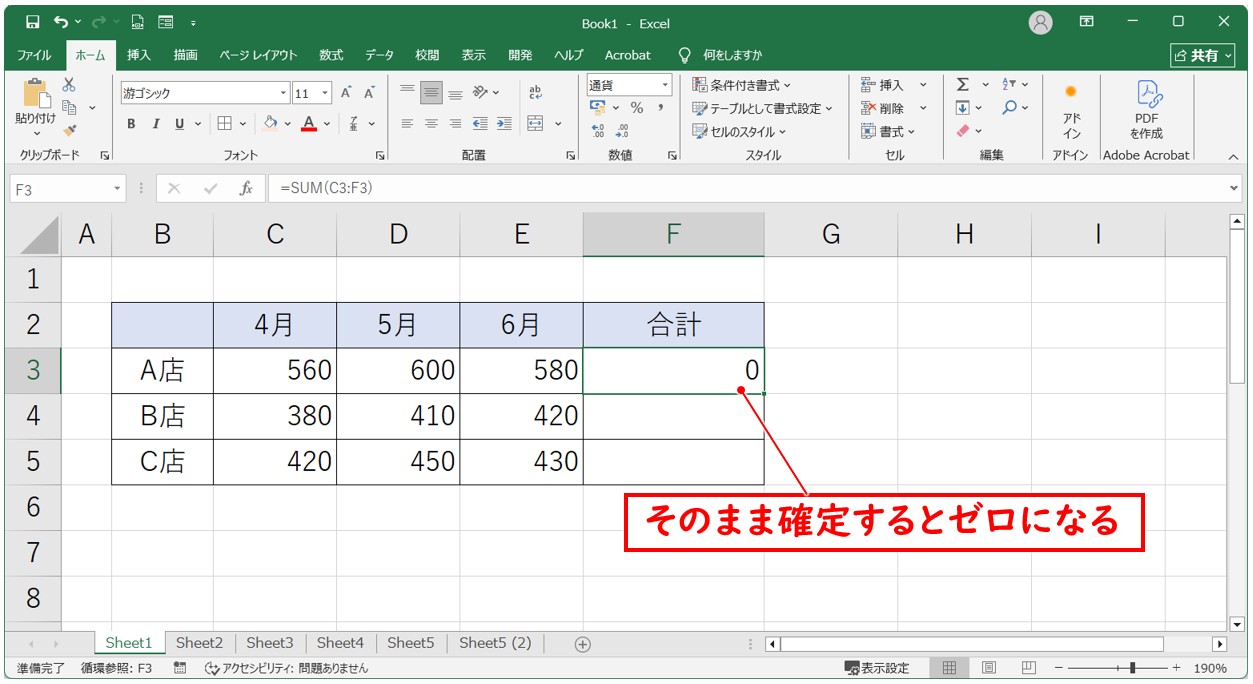Switch to the Sheet2 tab
Screen dimensions: 1253x684
[x=199, y=644]
